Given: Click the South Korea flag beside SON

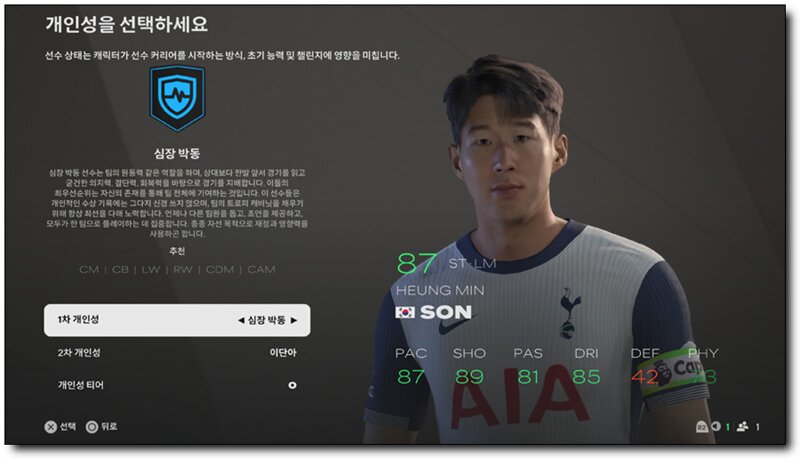Looking at the screenshot, I should point(405,312).
